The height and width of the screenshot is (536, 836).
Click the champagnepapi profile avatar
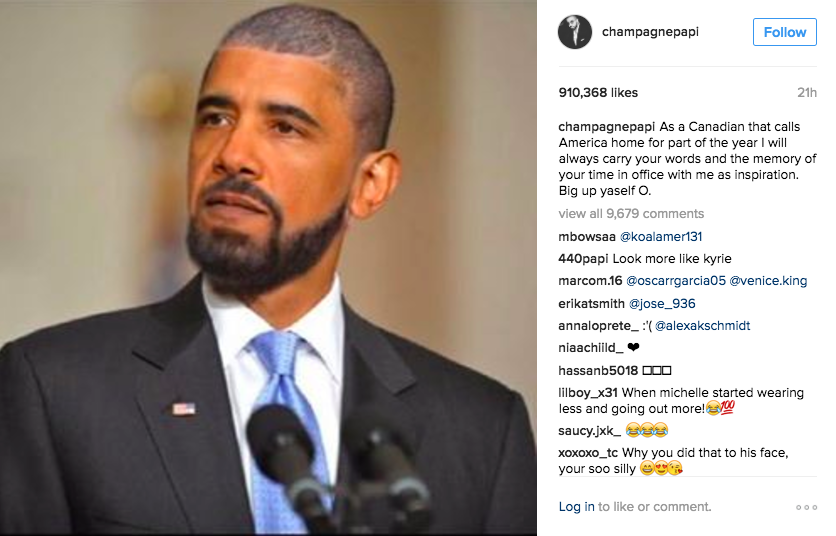[575, 32]
